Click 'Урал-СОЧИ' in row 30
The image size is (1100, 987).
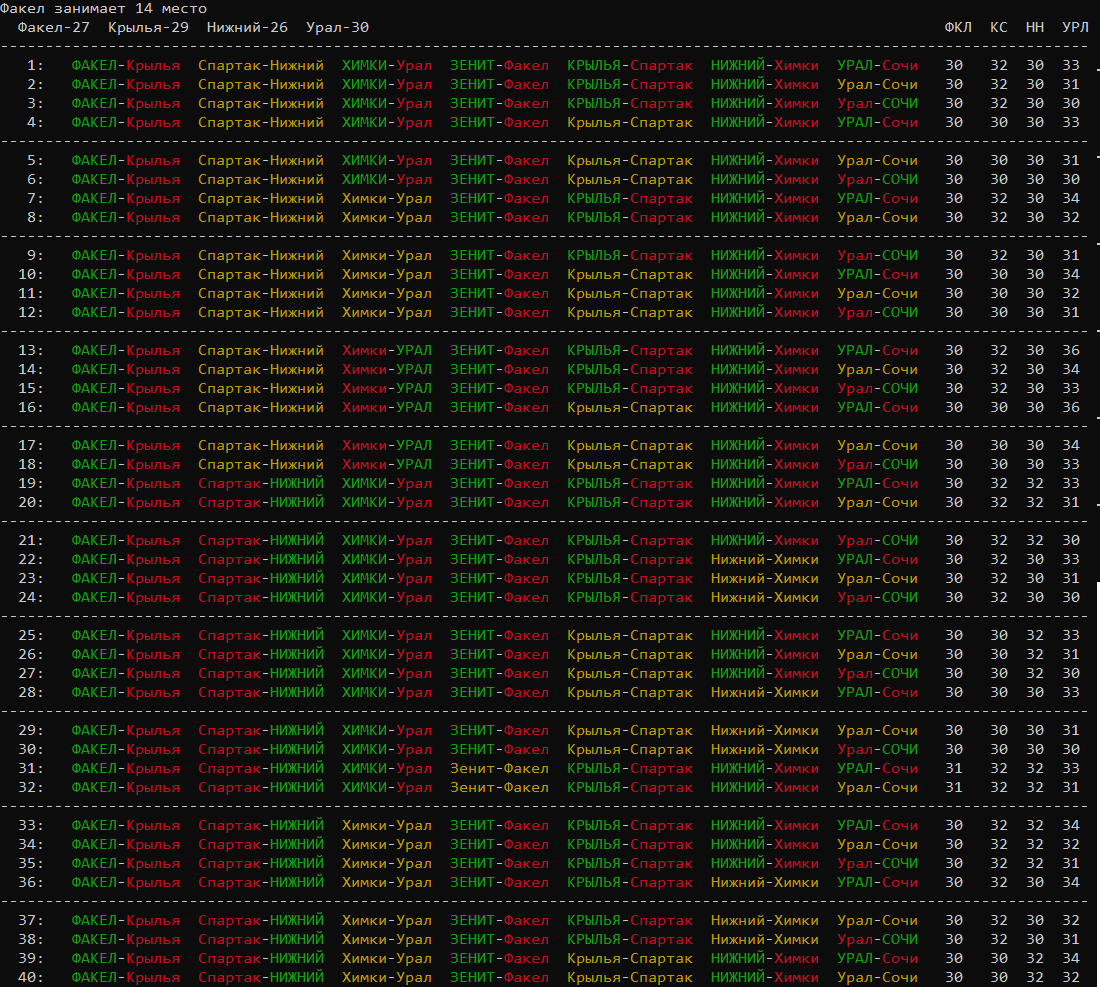pos(877,749)
